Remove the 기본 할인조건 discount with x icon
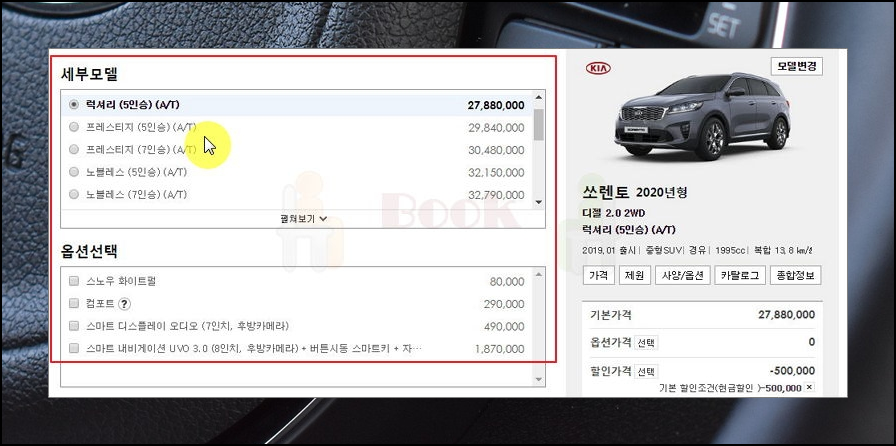 (809, 387)
